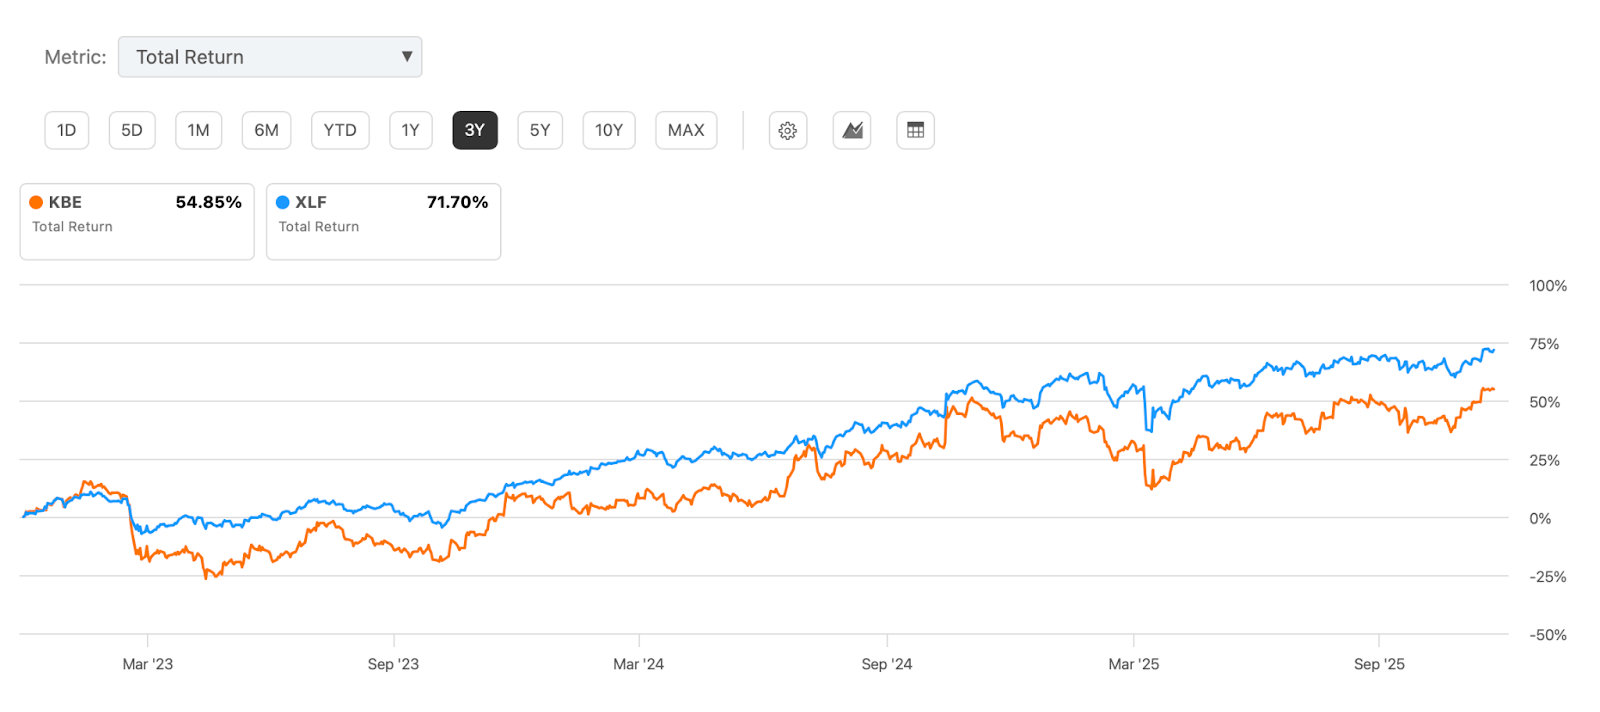Switch to the 1M time range
Viewport: 1600px width, 712px height.
[x=198, y=130]
